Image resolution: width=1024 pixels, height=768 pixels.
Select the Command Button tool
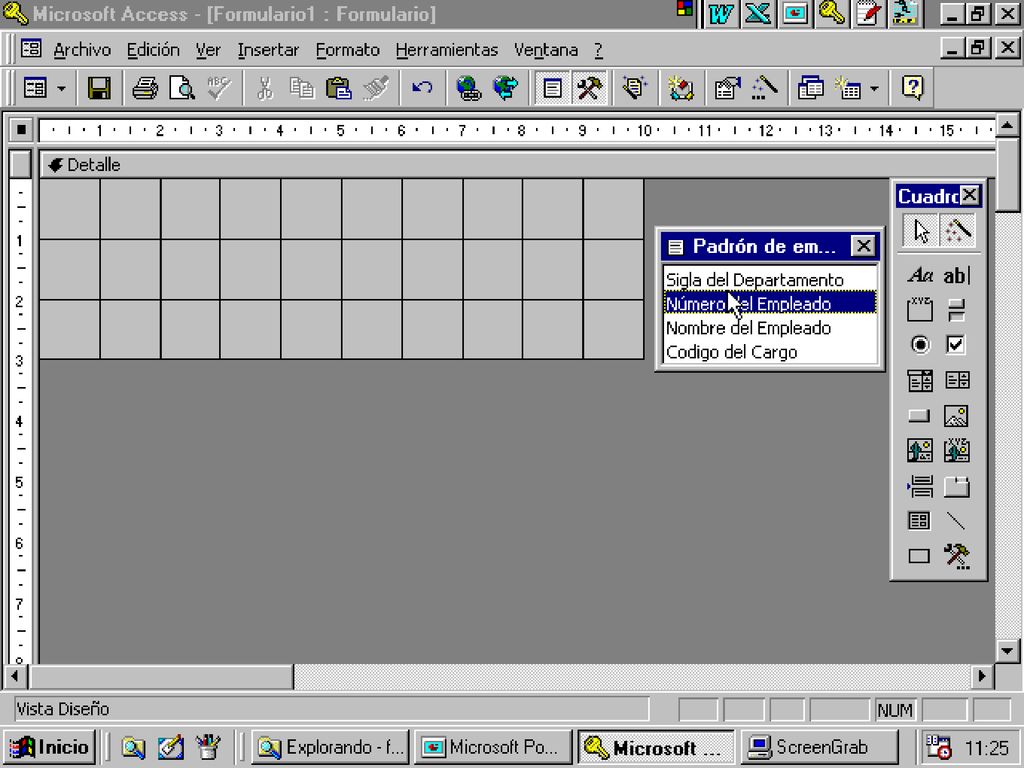(920, 416)
